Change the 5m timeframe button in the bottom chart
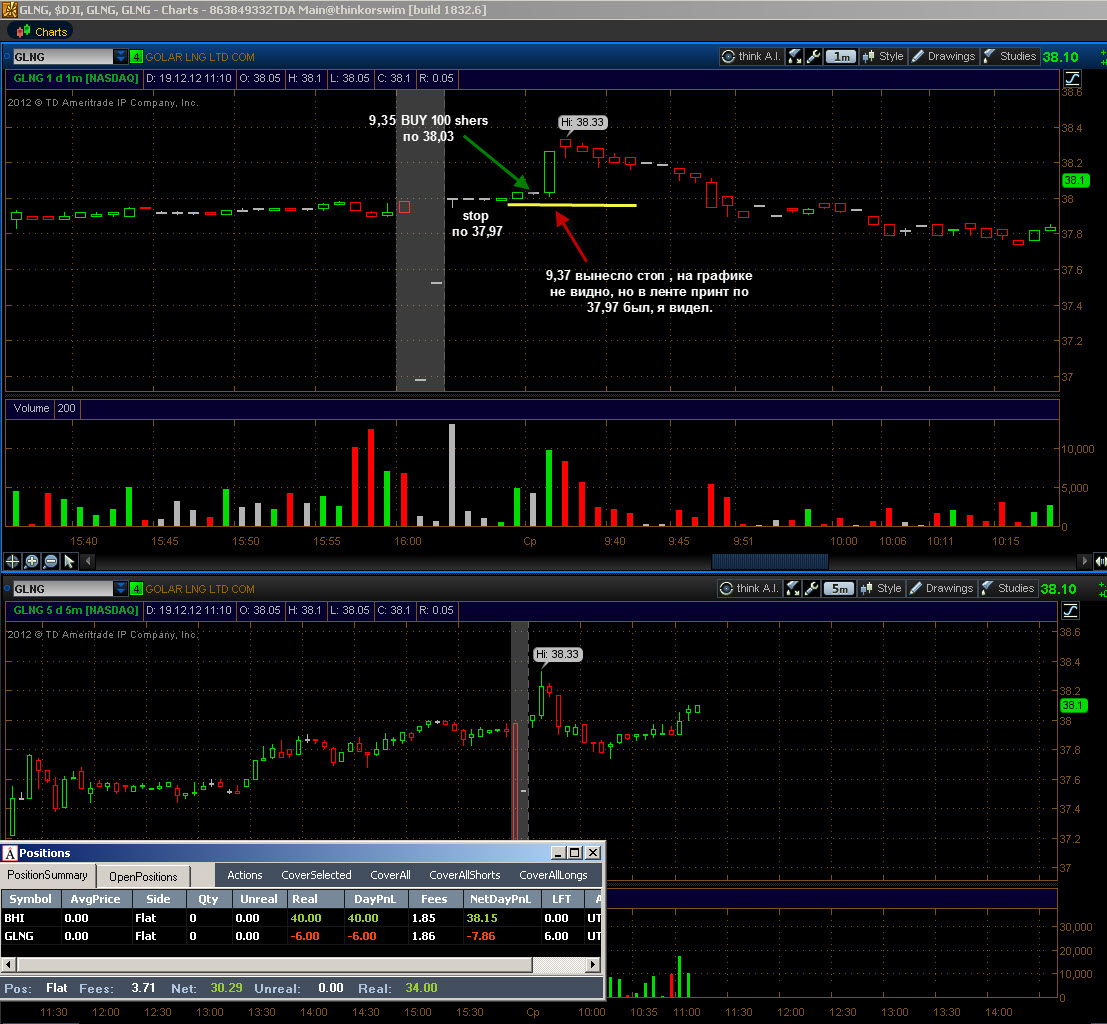Screen dimensions: 1107x1024 click(x=838, y=588)
